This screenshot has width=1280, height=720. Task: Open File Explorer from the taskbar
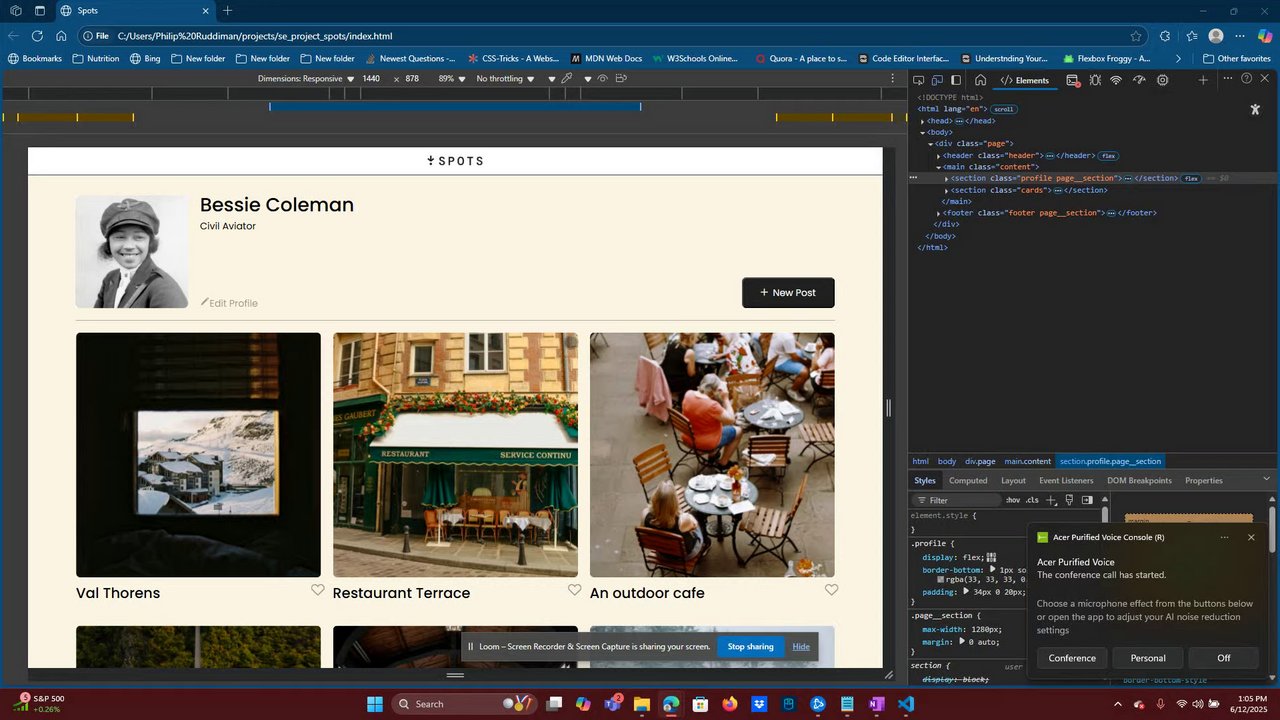pyautogui.click(x=641, y=704)
